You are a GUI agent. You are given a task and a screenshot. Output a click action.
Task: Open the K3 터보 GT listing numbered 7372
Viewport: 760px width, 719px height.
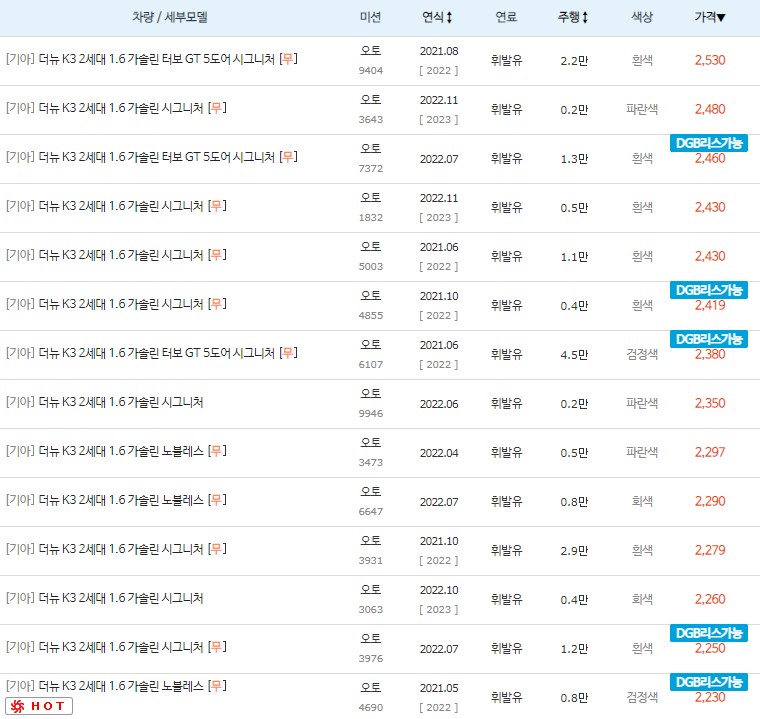point(152,157)
